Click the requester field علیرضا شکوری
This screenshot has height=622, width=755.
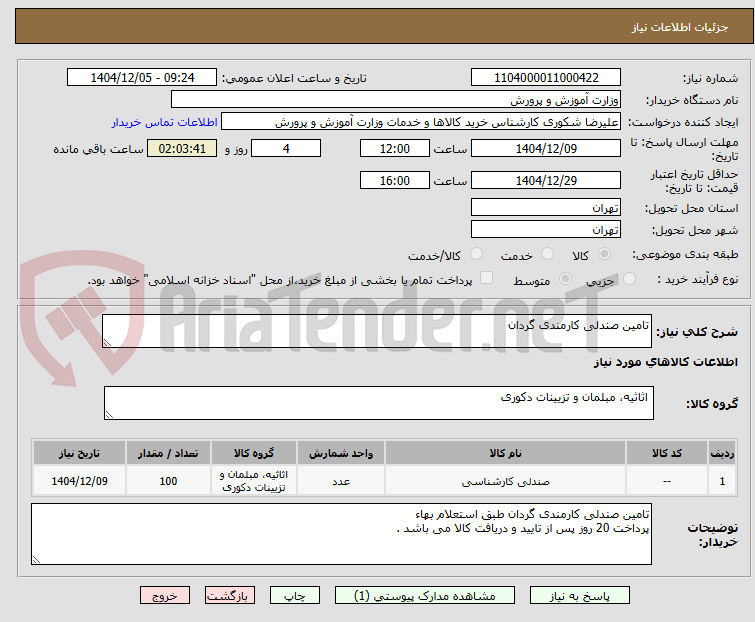421,122
